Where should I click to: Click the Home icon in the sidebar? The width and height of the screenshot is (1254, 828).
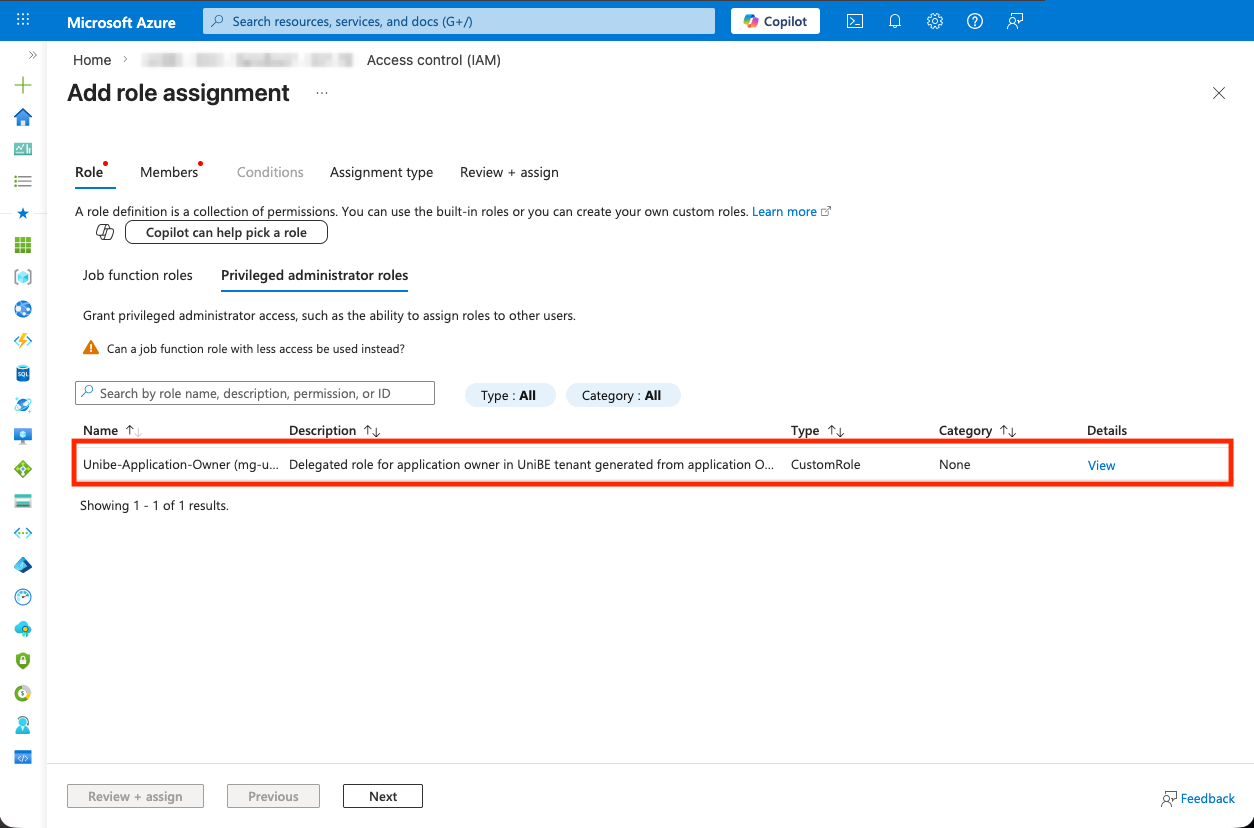pyautogui.click(x=23, y=117)
